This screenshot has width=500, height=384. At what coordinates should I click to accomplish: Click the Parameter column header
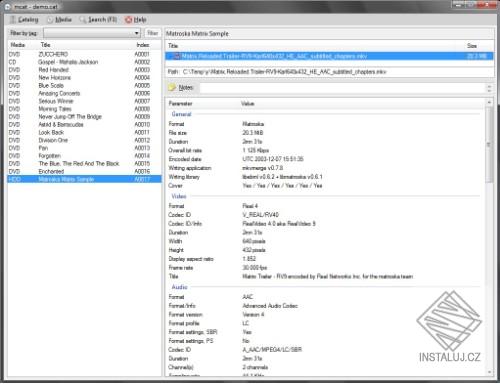[x=180, y=104]
